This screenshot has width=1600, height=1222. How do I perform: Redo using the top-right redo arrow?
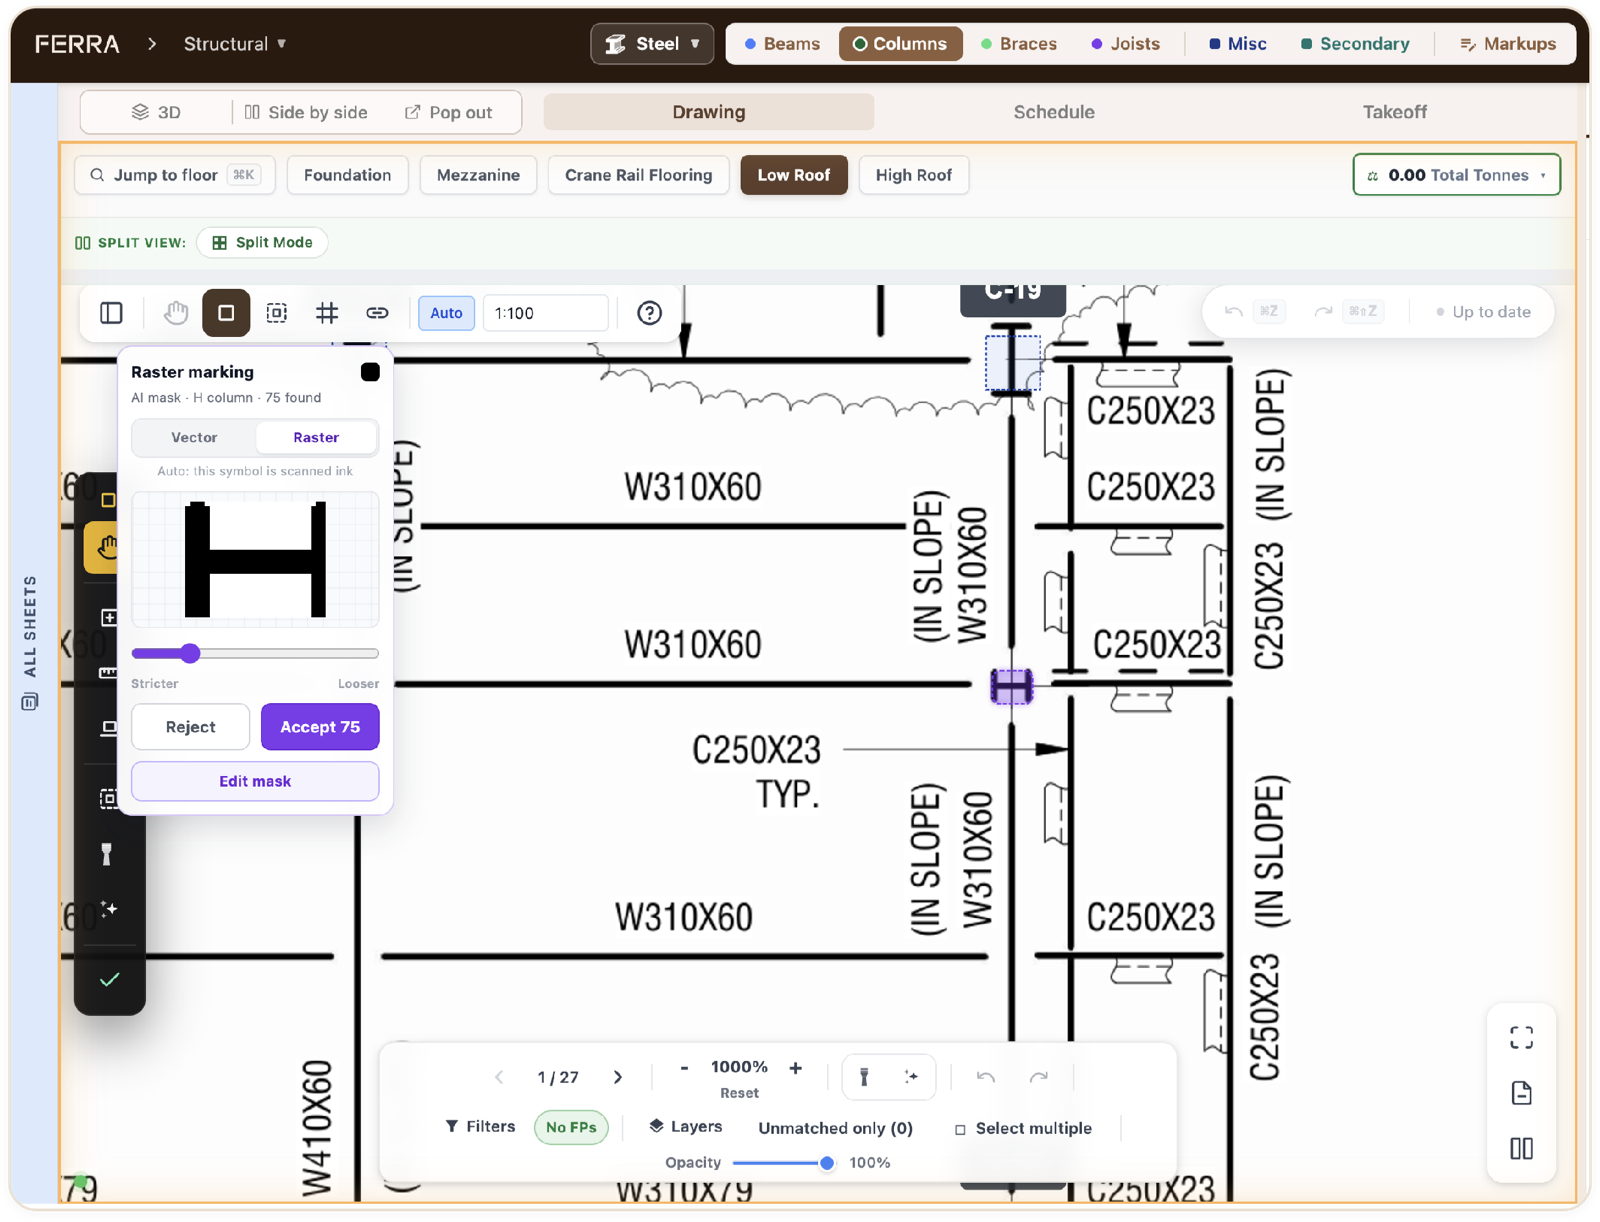(1323, 312)
